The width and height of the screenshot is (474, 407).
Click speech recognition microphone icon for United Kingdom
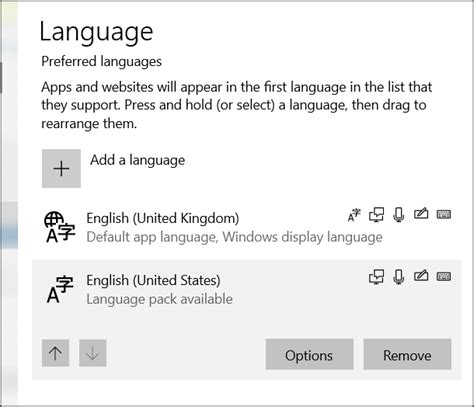click(399, 215)
